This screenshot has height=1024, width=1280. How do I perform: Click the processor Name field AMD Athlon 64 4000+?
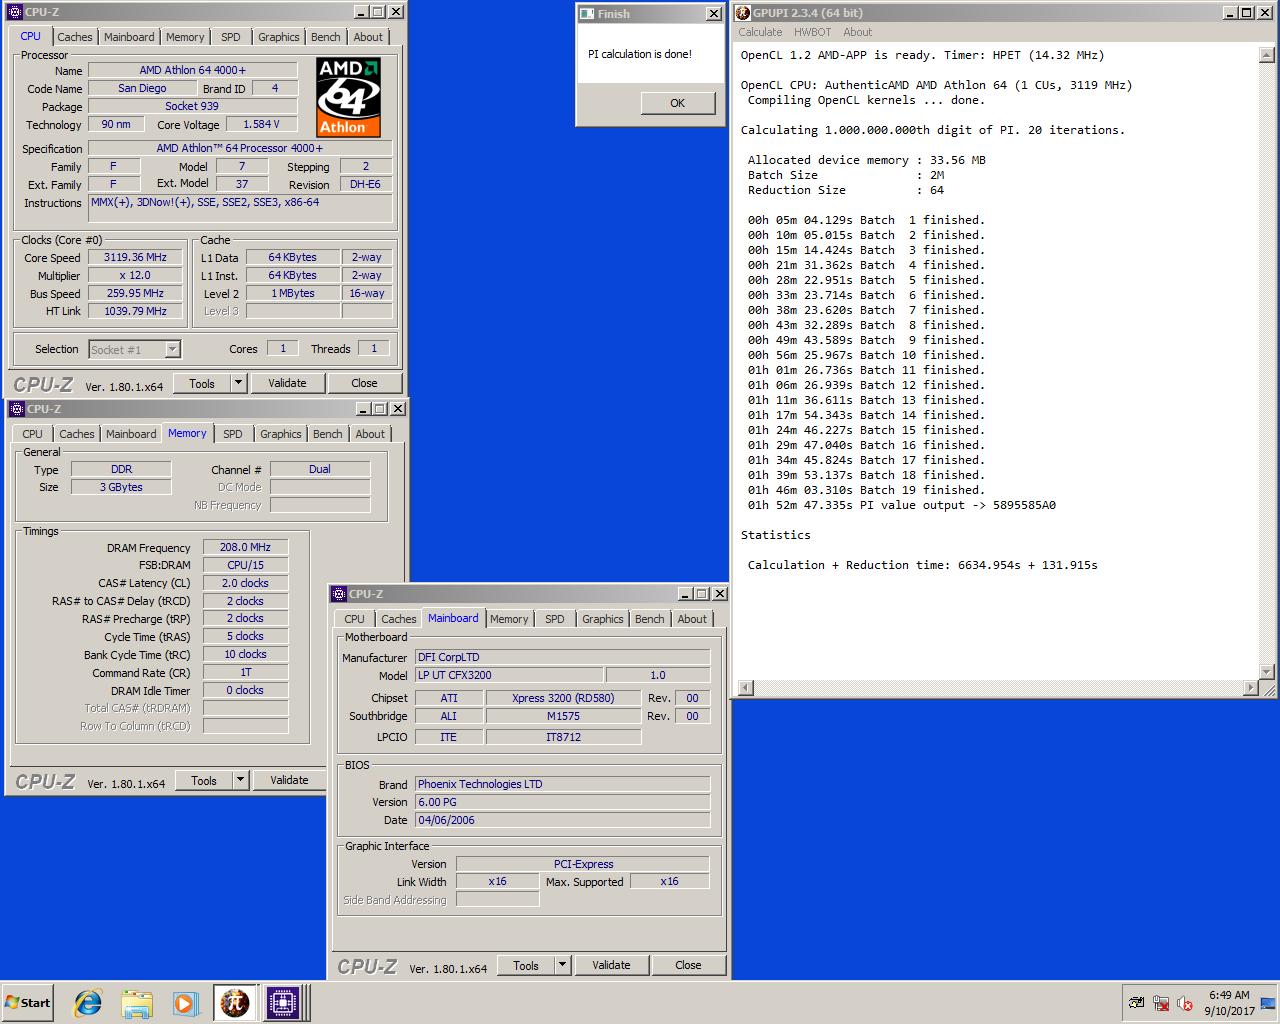click(x=192, y=70)
